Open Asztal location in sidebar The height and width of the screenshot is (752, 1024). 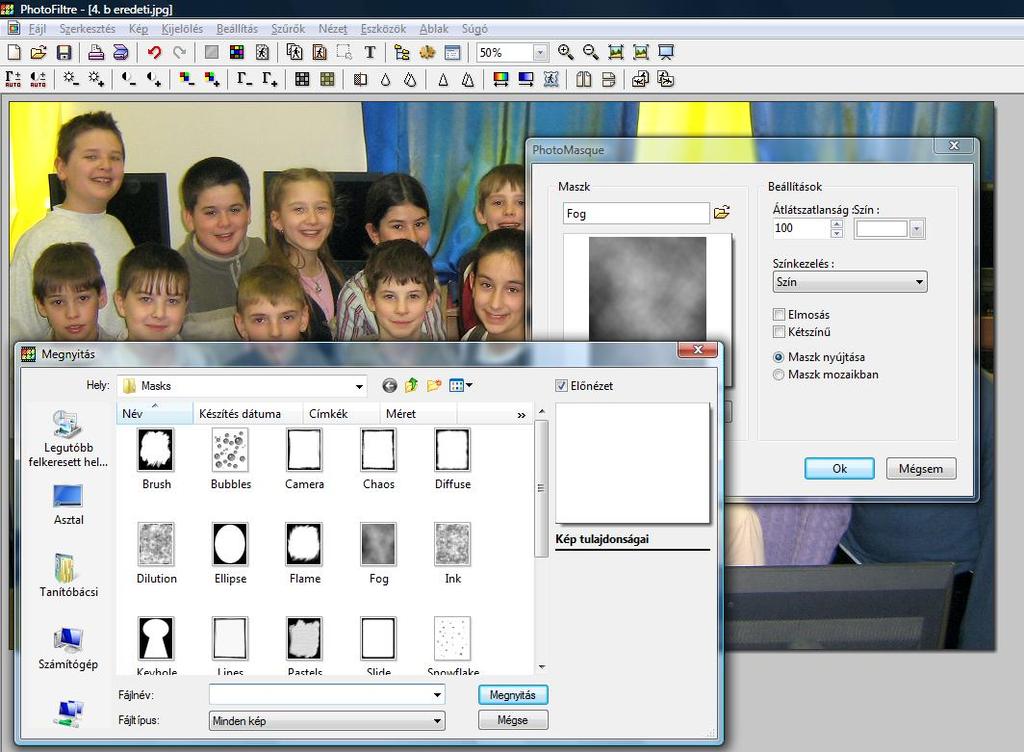pyautogui.click(x=68, y=505)
